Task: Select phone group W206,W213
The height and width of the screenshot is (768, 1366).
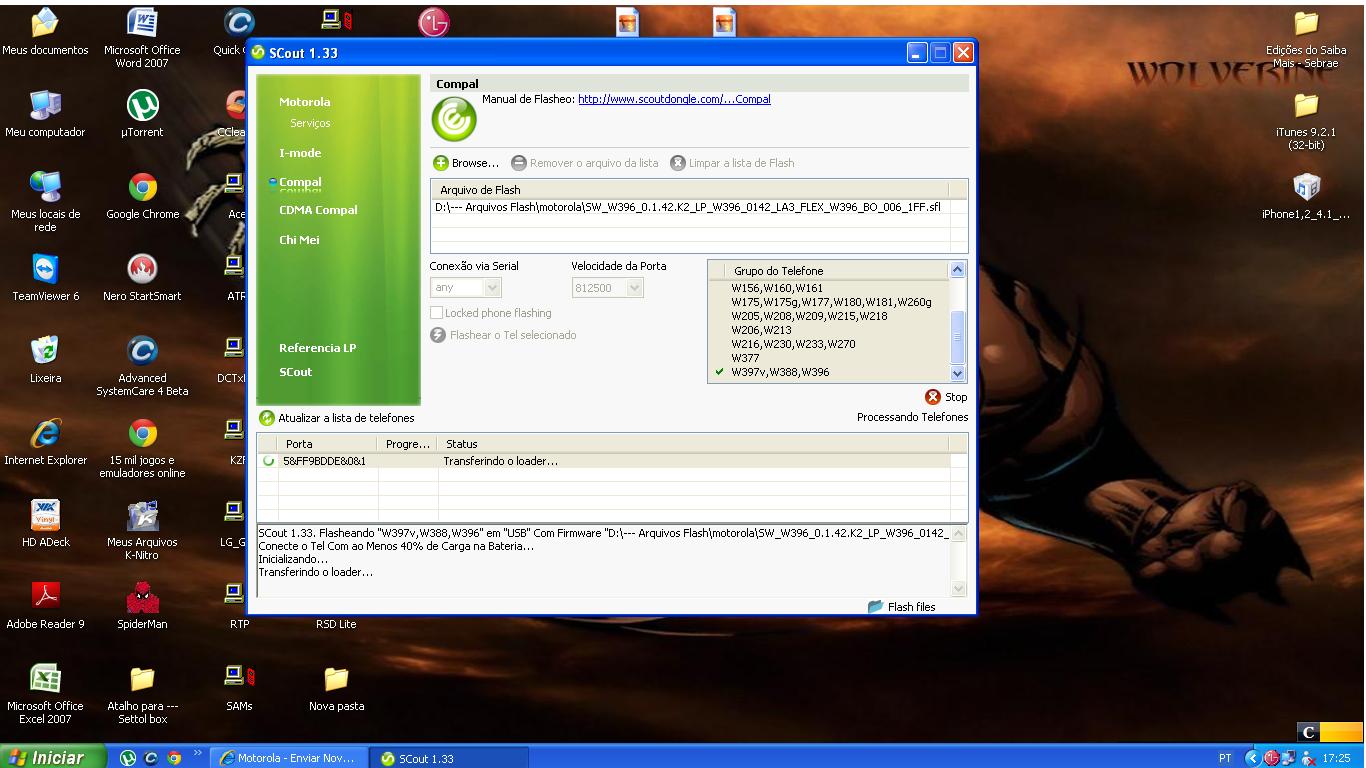Action: 761,330
